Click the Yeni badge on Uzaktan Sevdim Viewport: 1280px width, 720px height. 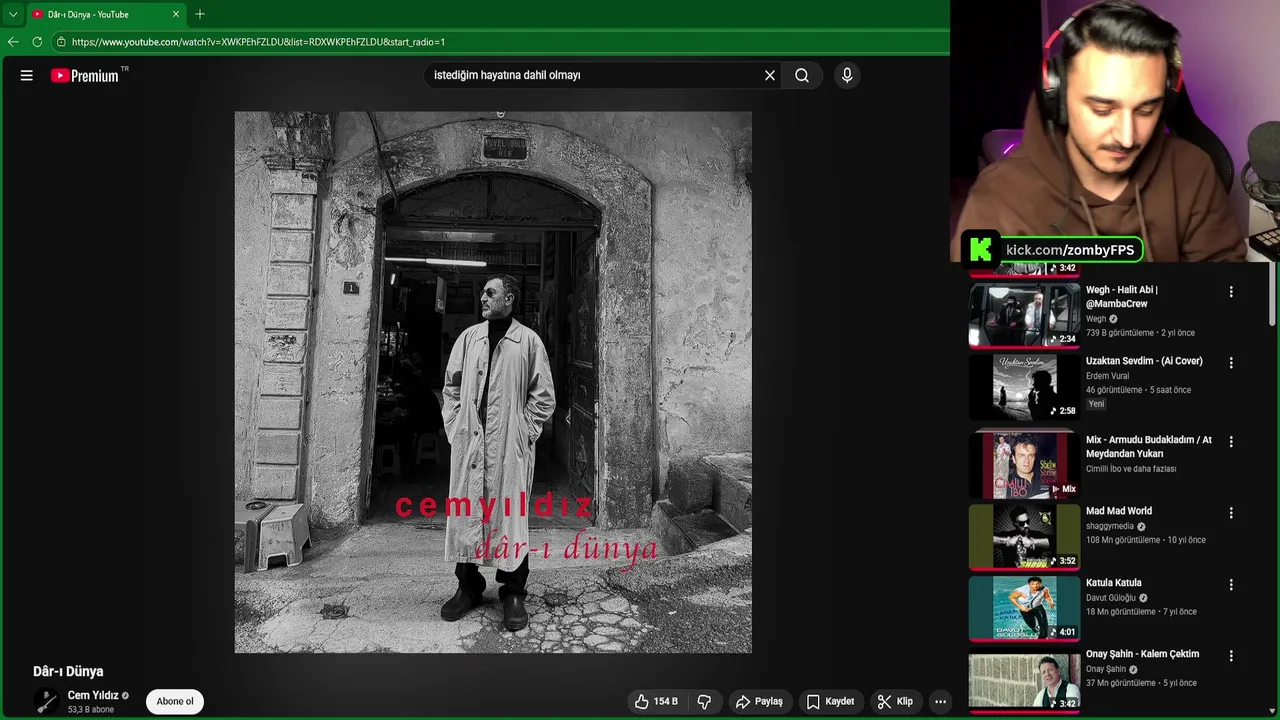pos(1097,404)
